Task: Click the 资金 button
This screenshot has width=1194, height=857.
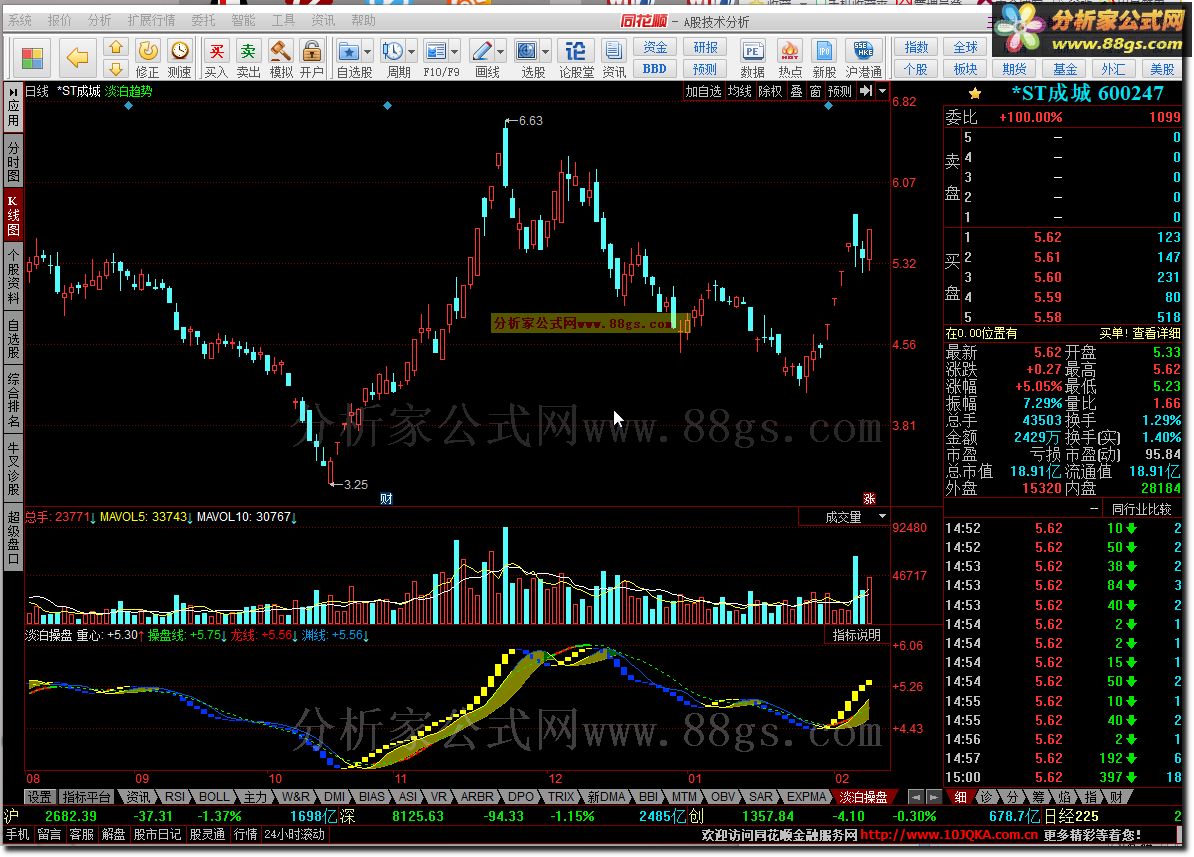Action: (x=655, y=47)
